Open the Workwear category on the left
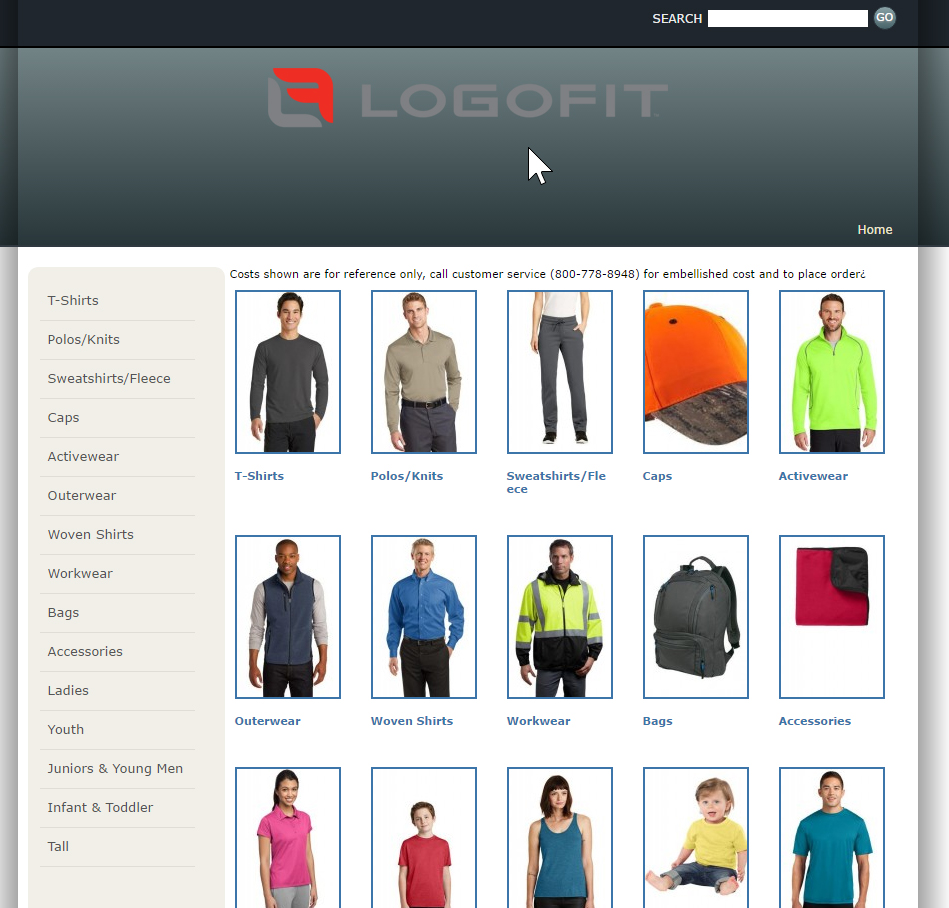949x908 pixels. click(x=80, y=573)
